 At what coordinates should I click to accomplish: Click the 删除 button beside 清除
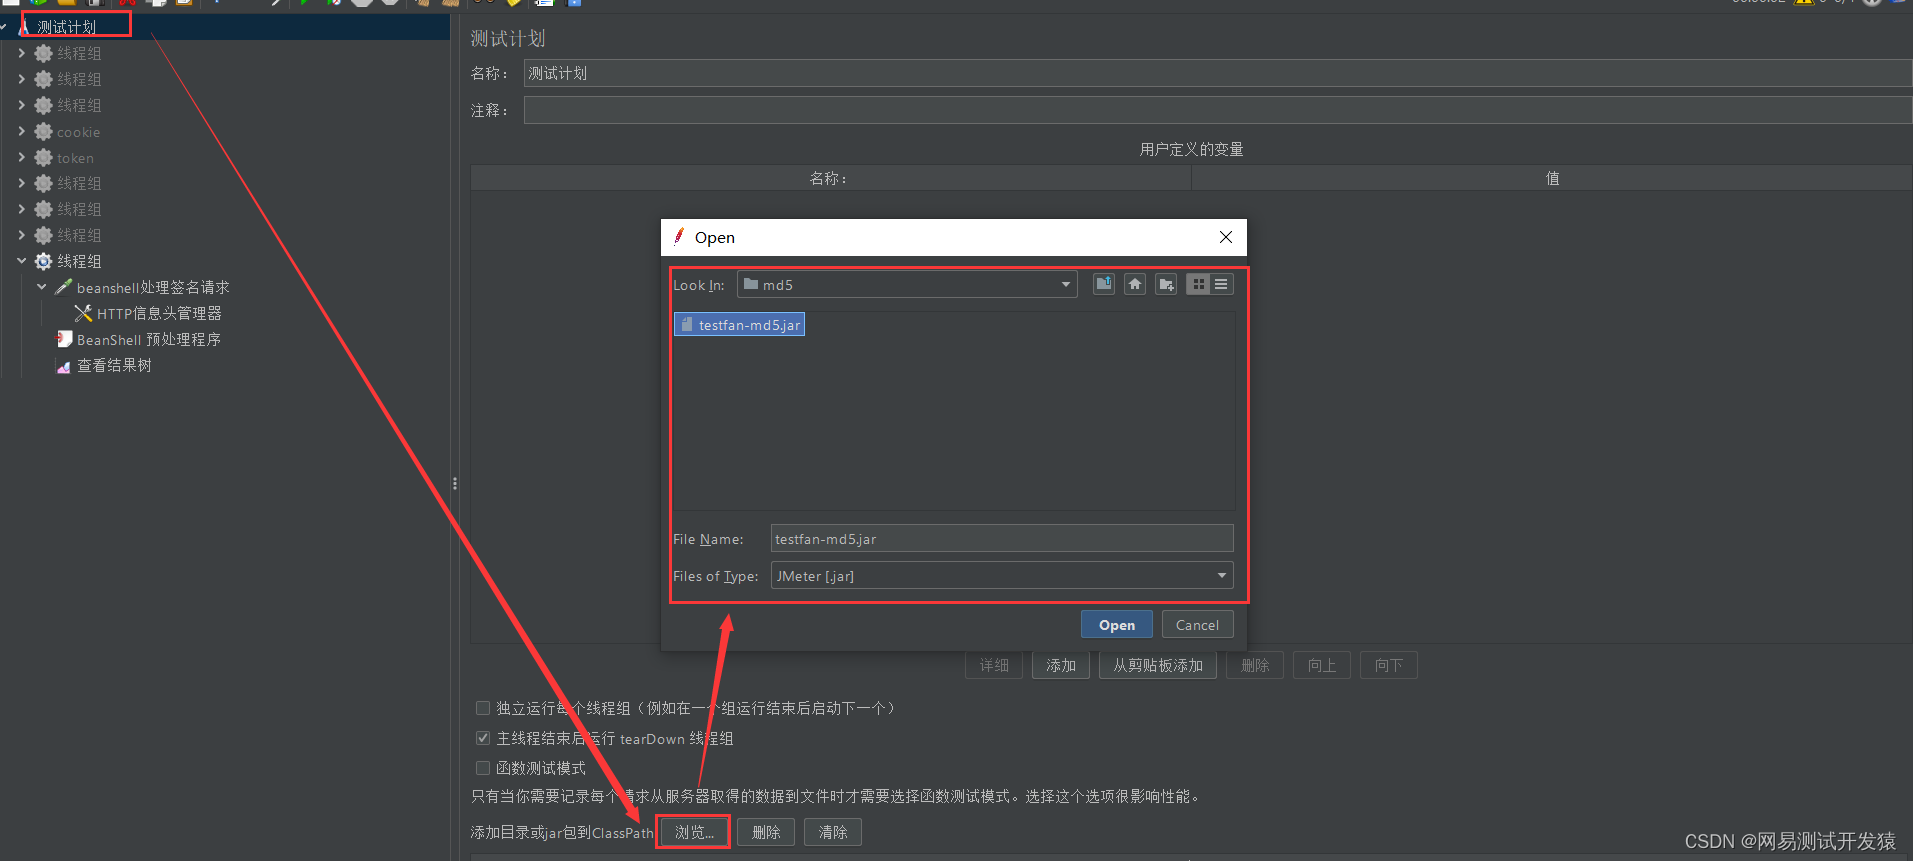pyautogui.click(x=766, y=832)
